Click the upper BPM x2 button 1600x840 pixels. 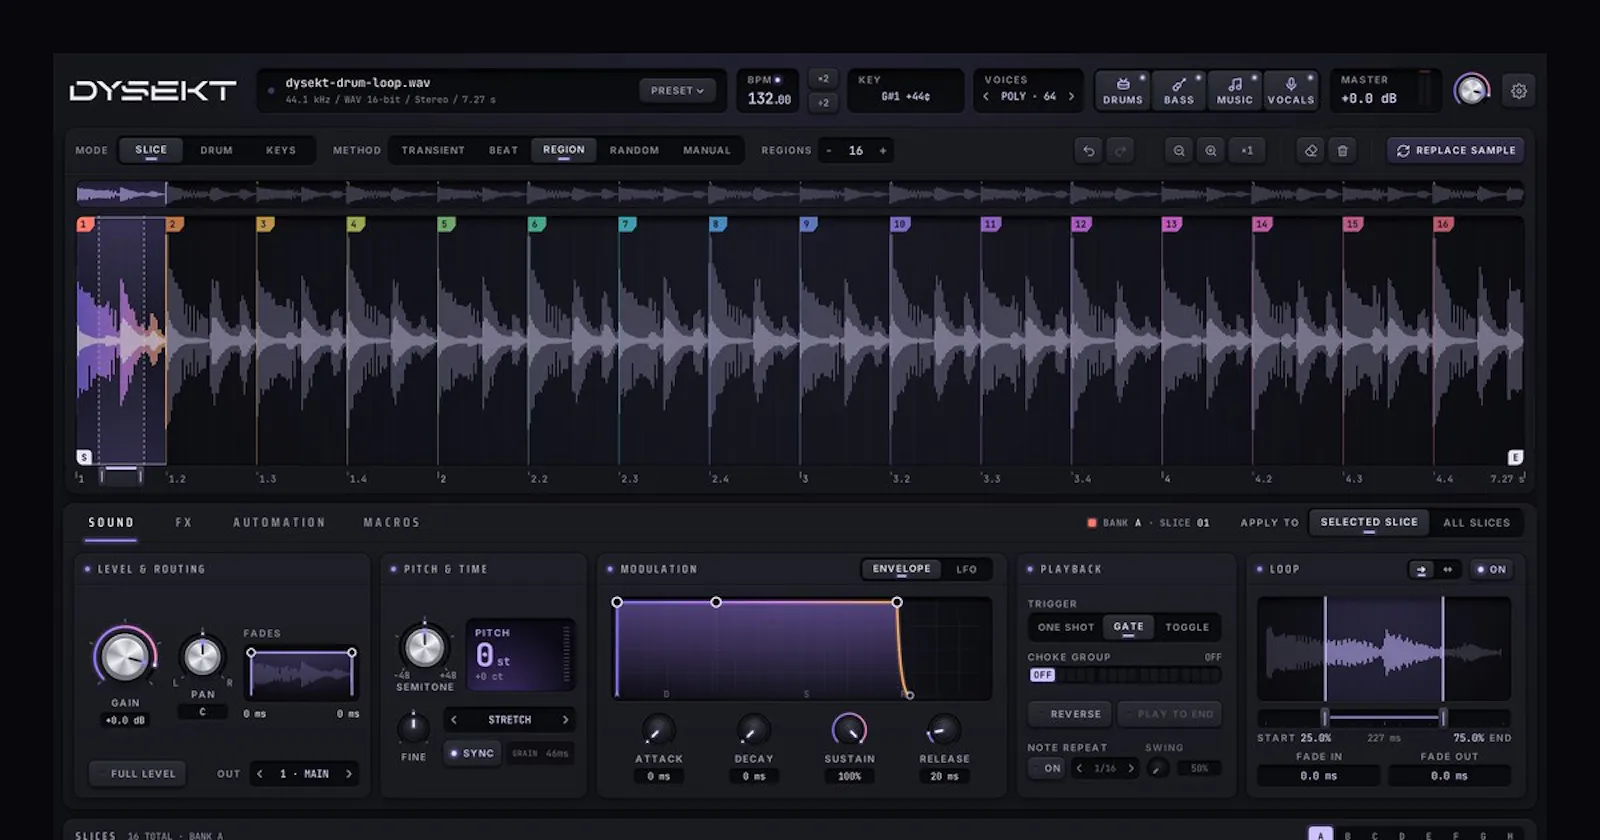(823, 79)
